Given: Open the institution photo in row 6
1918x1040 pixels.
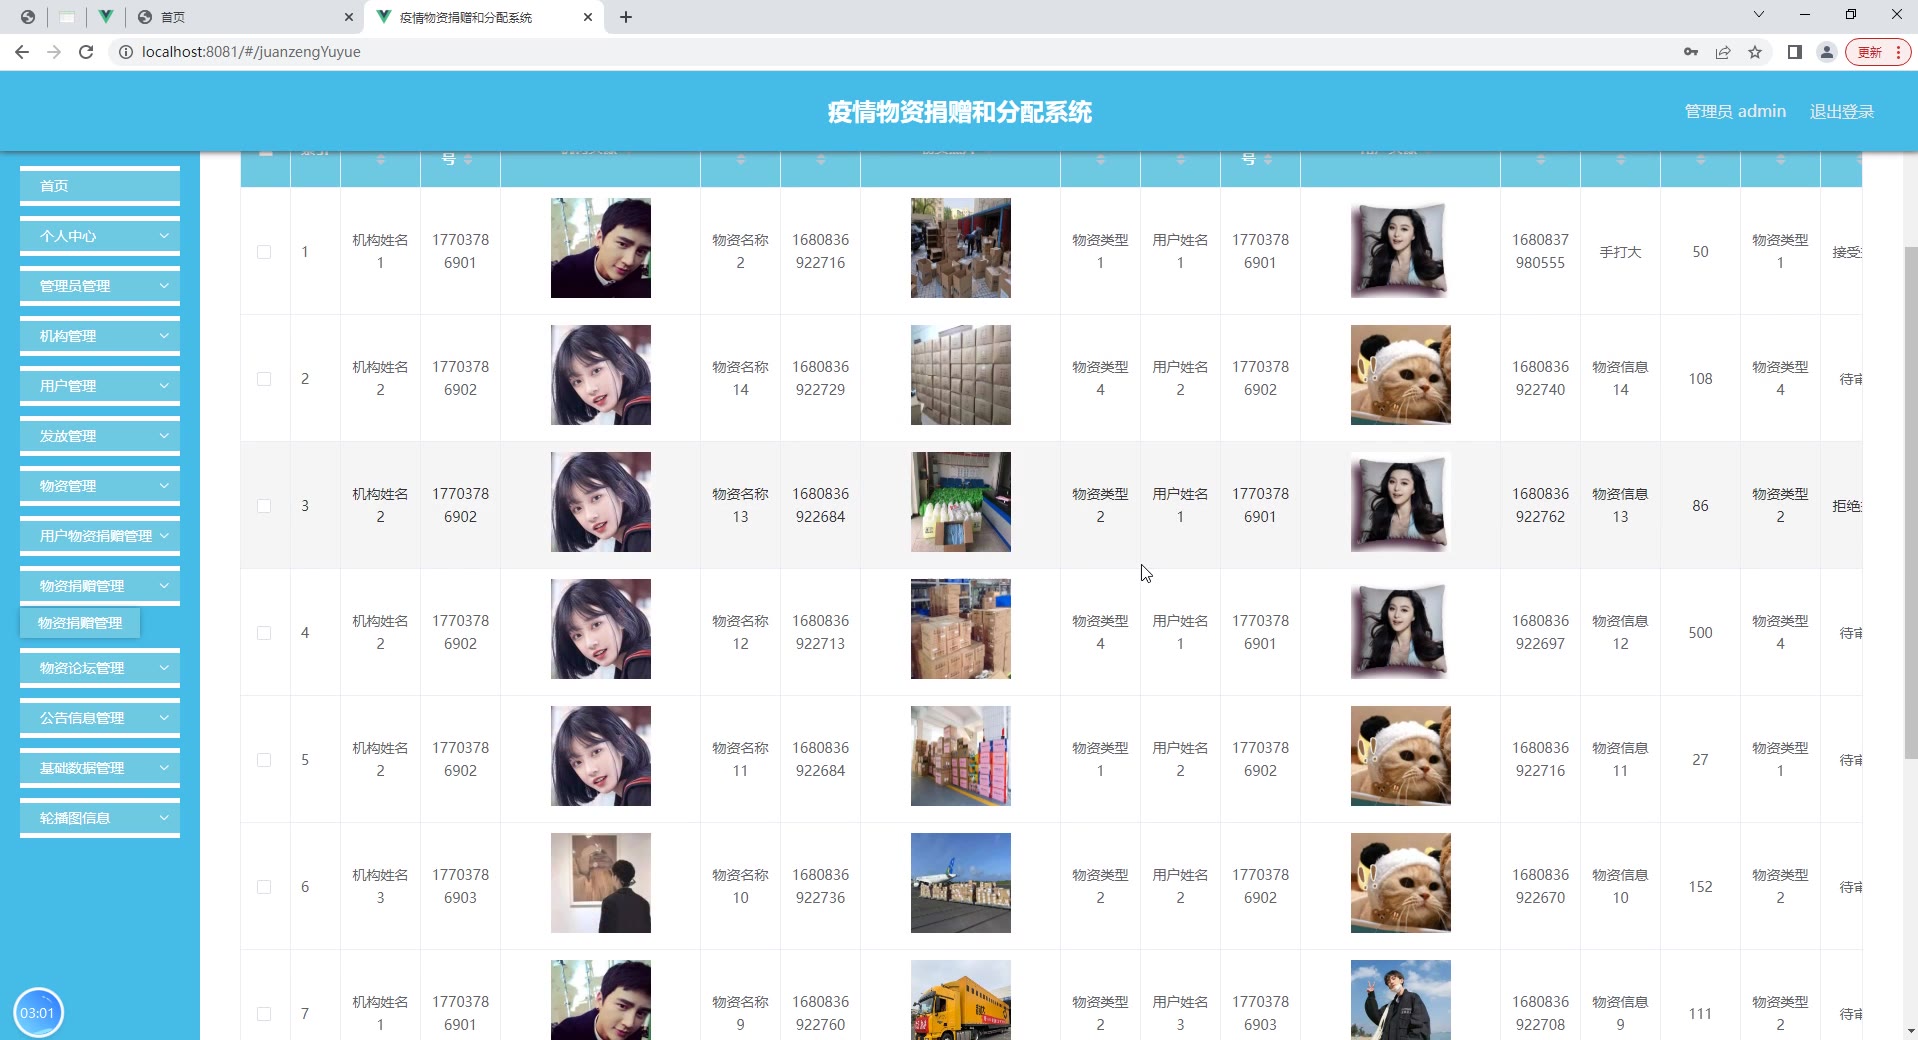Looking at the screenshot, I should point(601,883).
